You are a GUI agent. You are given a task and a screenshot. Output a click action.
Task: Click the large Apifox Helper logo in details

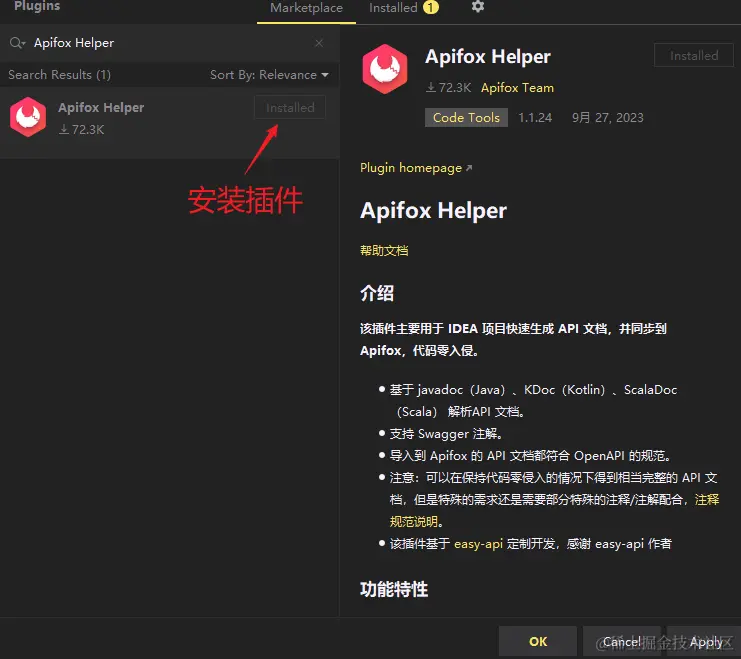pos(385,69)
